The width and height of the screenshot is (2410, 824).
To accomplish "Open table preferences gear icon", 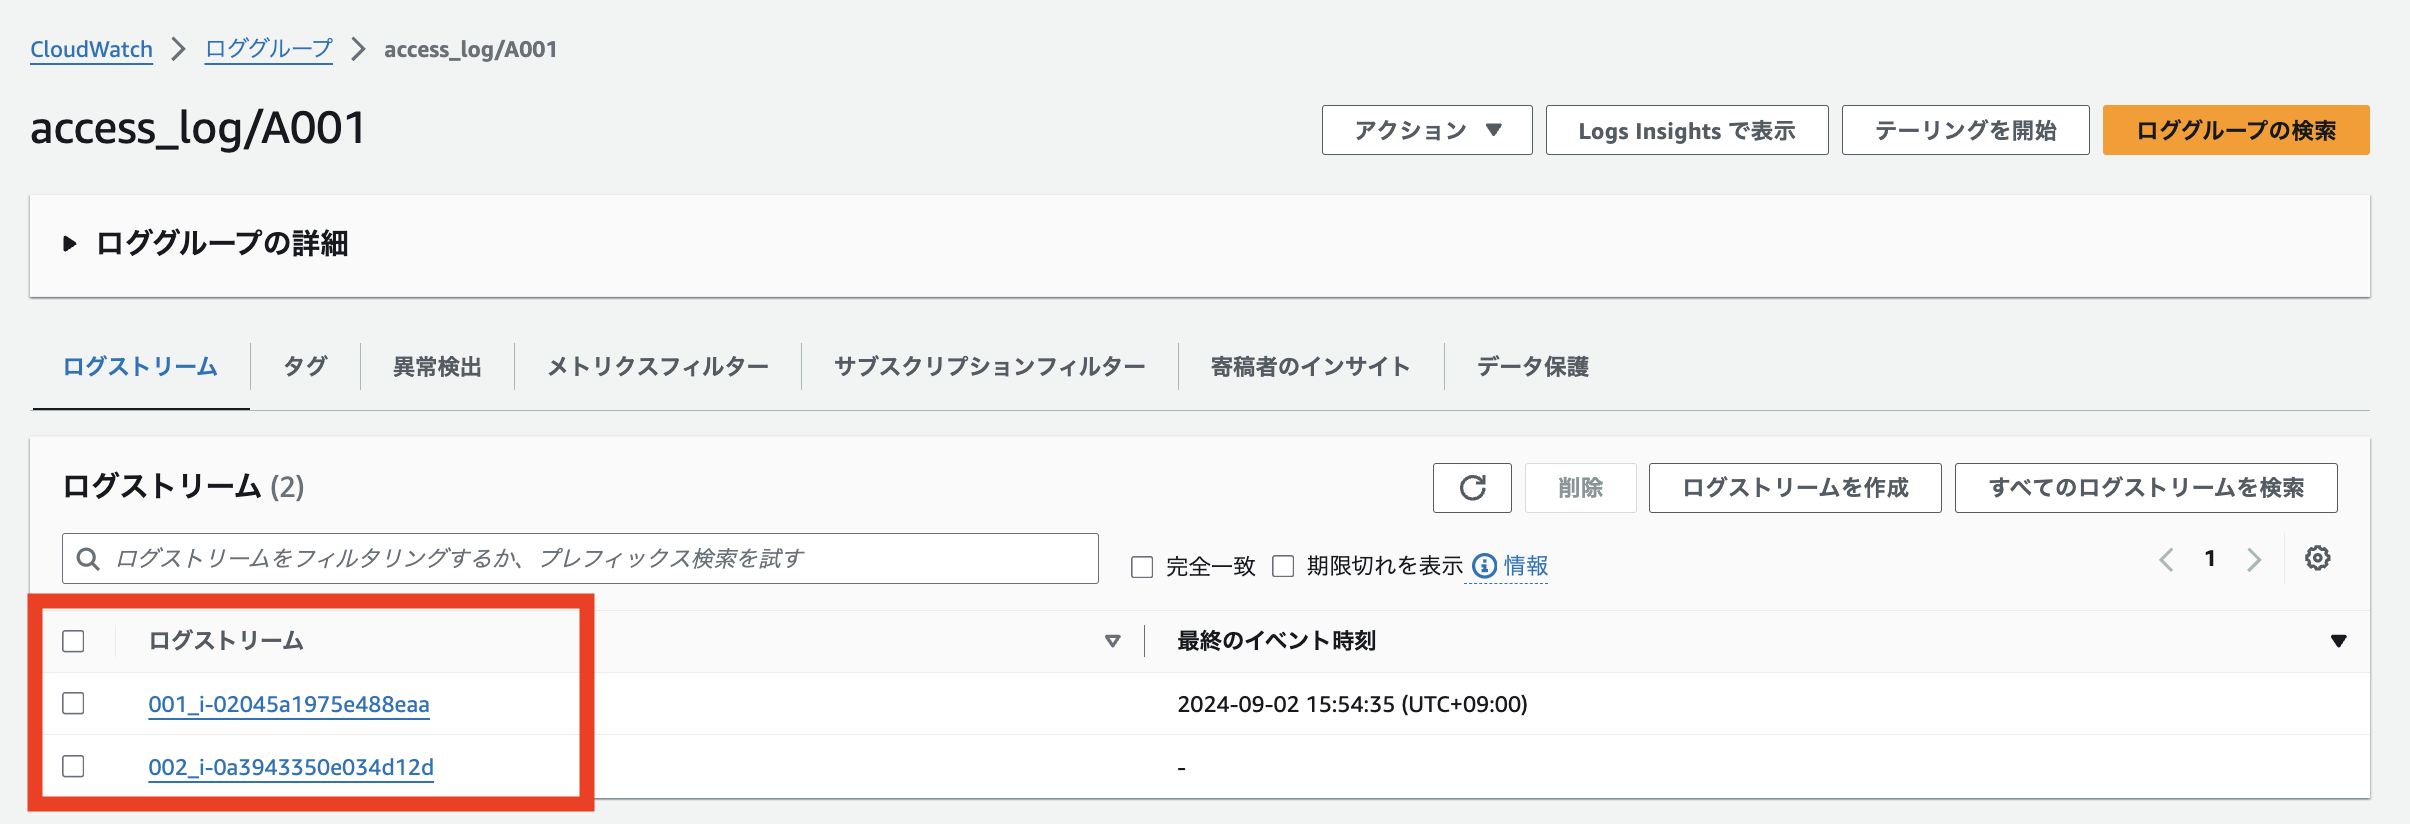I will [2317, 558].
